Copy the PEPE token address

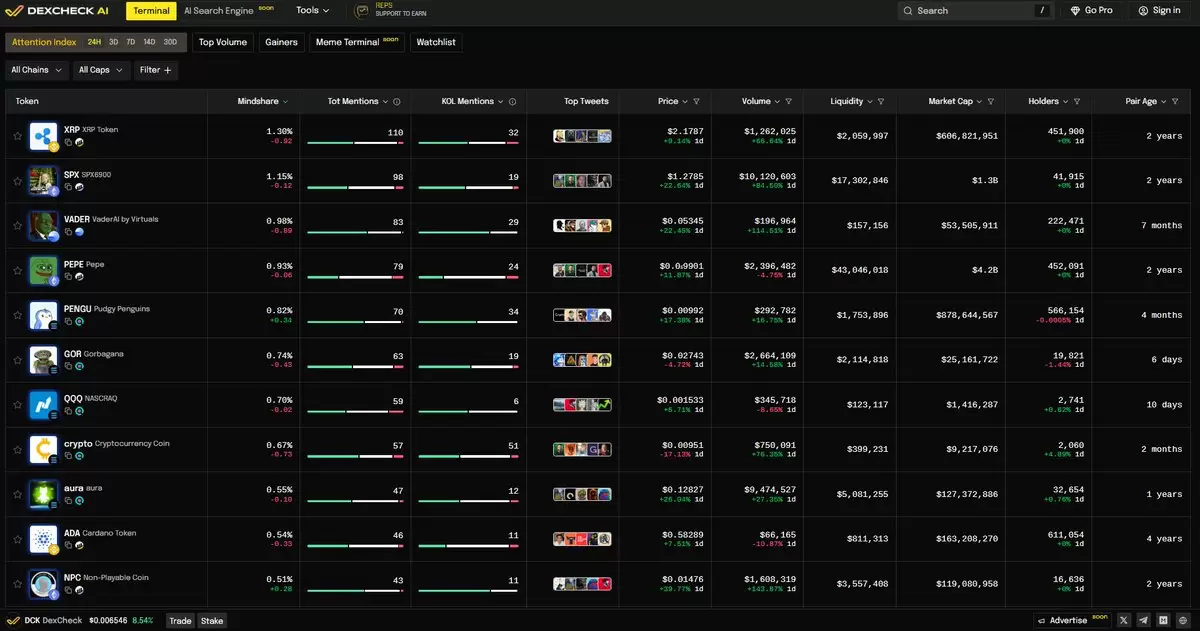[68, 277]
